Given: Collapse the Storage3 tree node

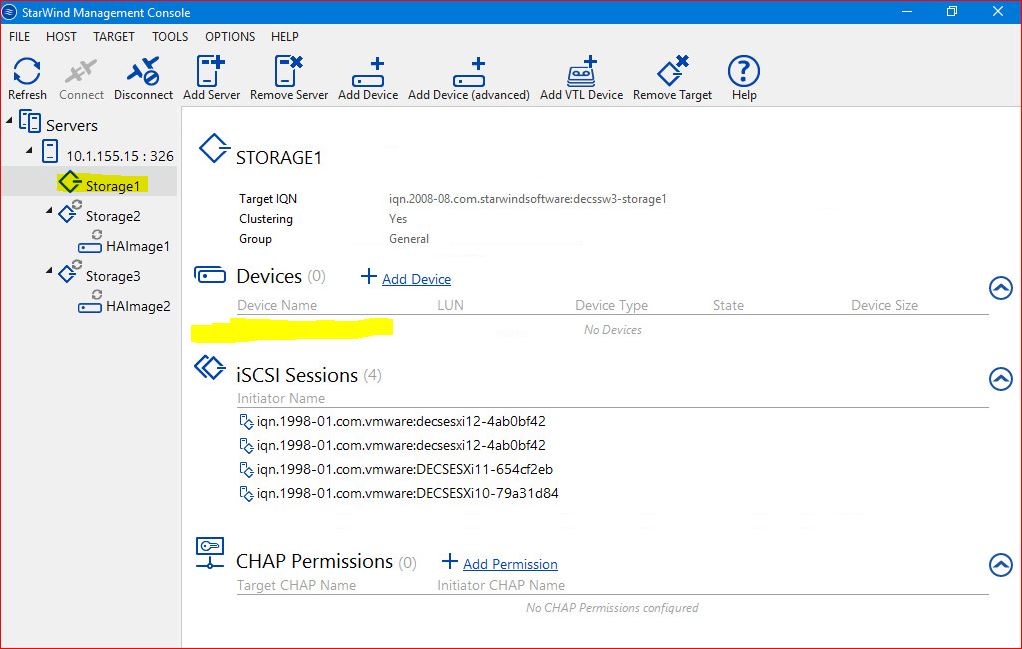Looking at the screenshot, I should click(x=50, y=270).
